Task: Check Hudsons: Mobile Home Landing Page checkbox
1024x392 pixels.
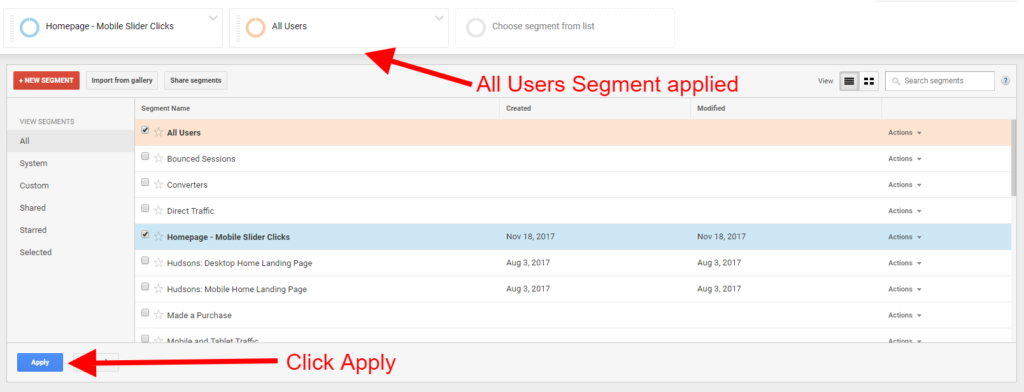Action: coord(145,287)
